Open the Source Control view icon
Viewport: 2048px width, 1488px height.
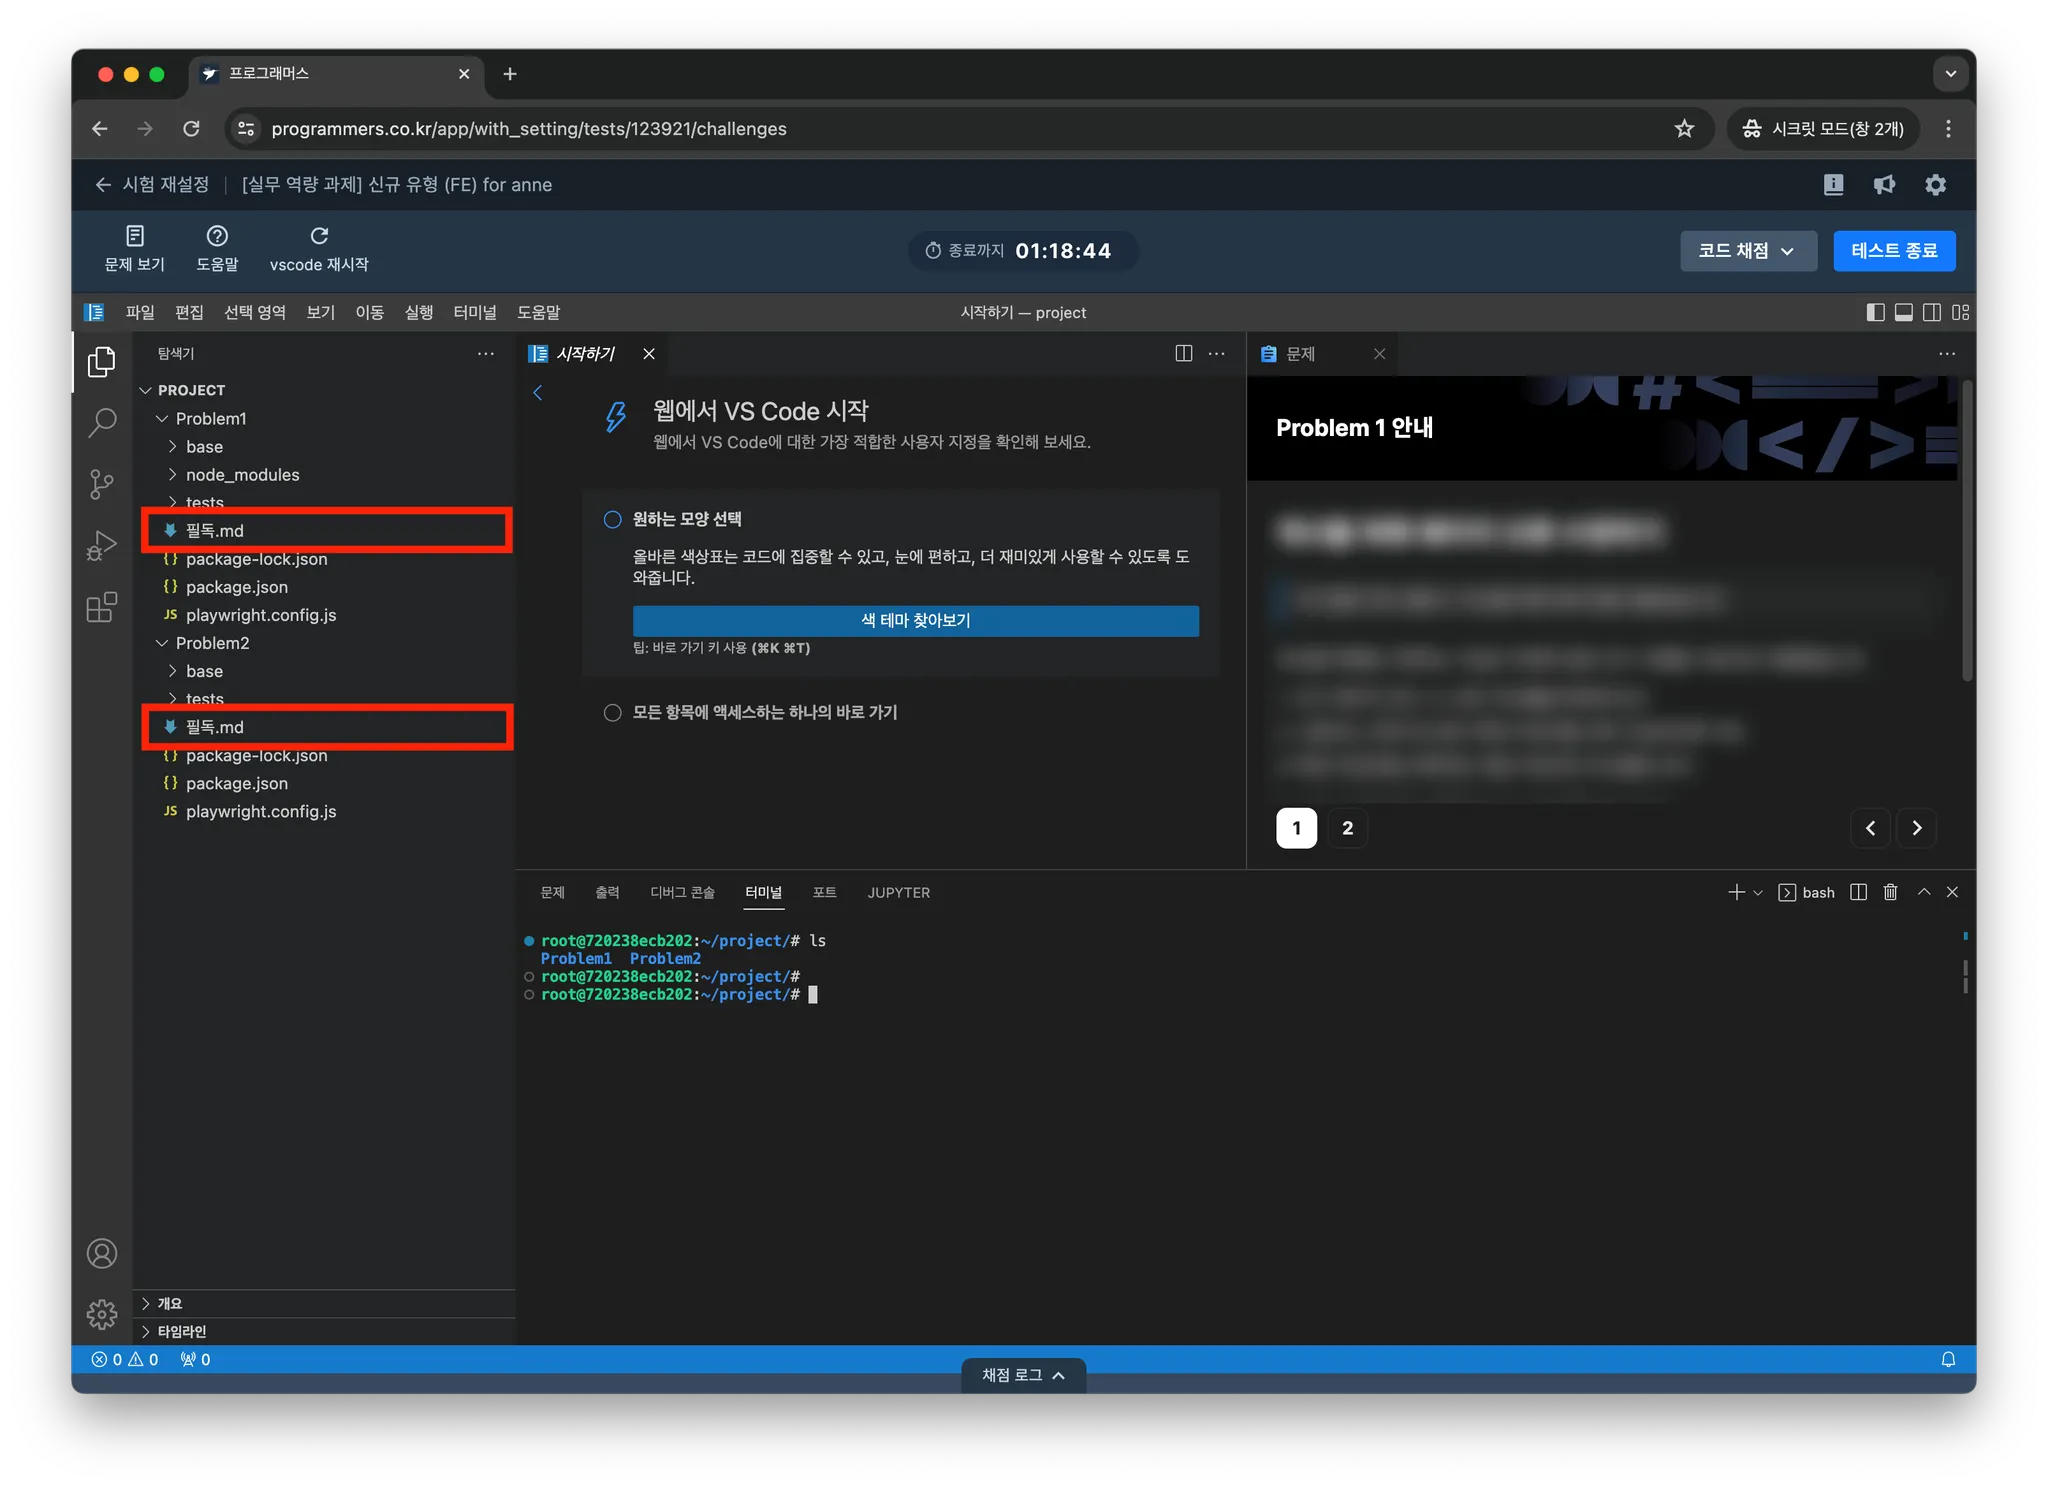(x=102, y=485)
